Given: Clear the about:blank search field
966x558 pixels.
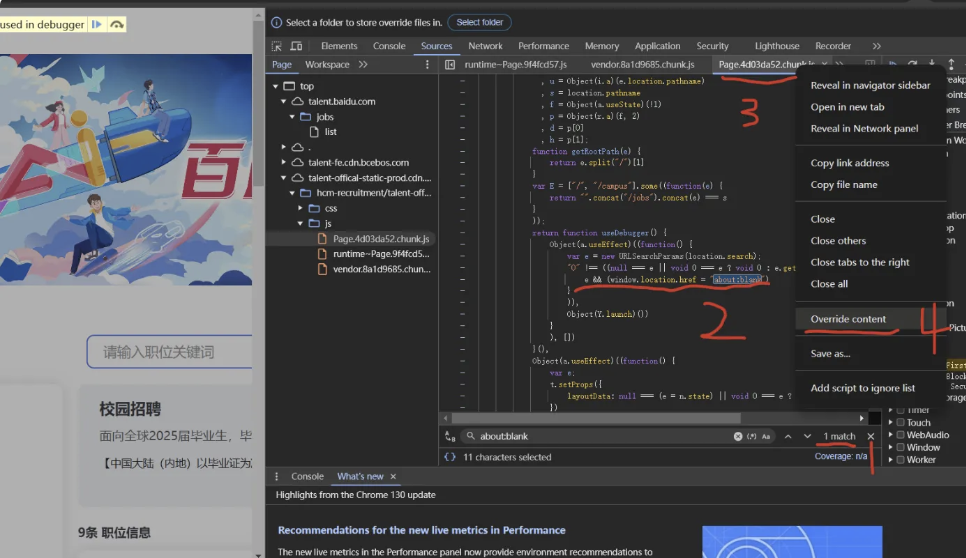Looking at the screenshot, I should click(738, 437).
